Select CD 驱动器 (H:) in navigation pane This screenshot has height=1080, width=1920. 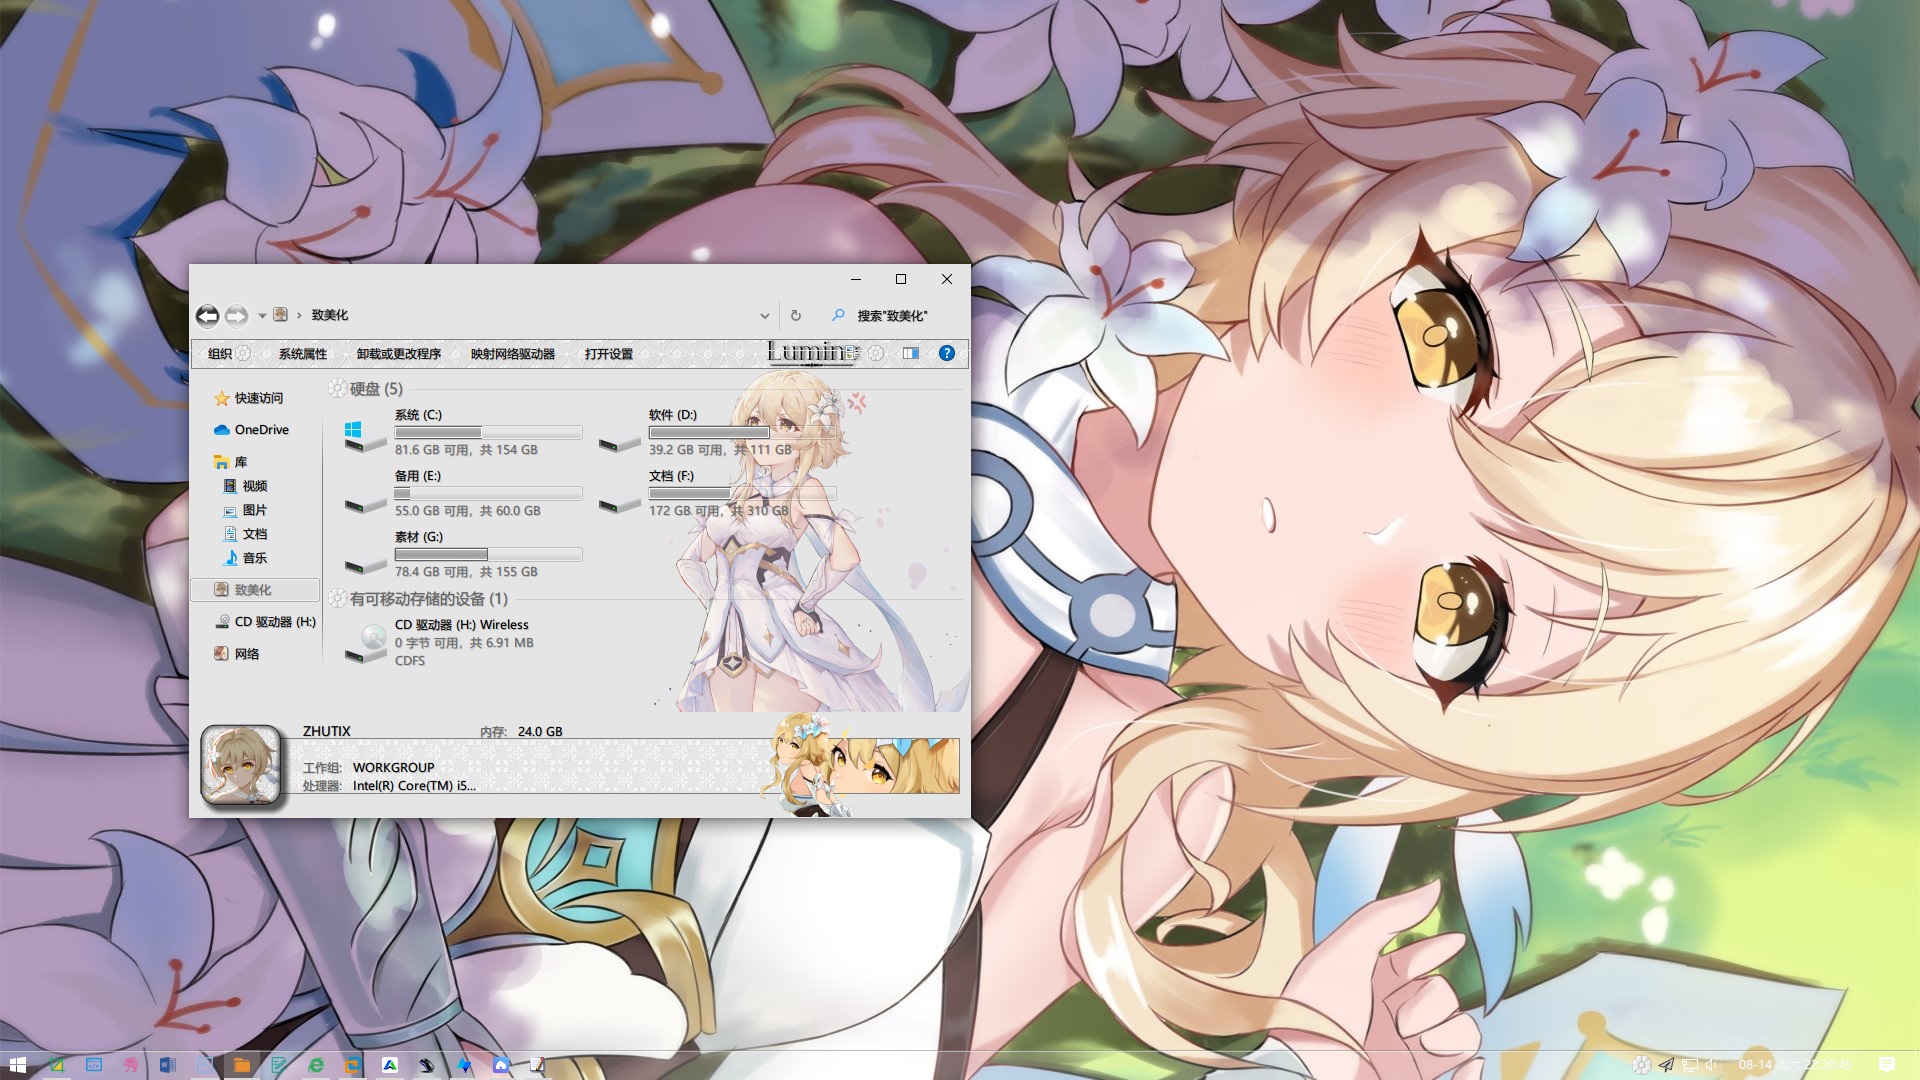pyautogui.click(x=265, y=622)
